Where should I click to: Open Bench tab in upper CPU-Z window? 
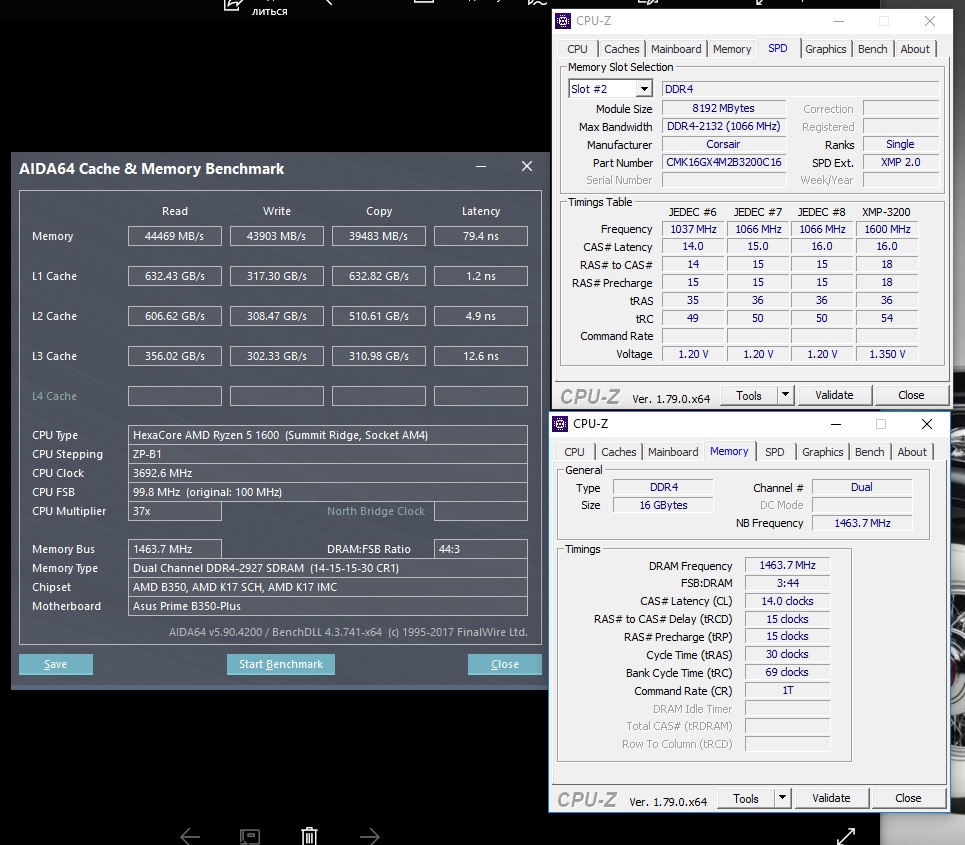[873, 49]
